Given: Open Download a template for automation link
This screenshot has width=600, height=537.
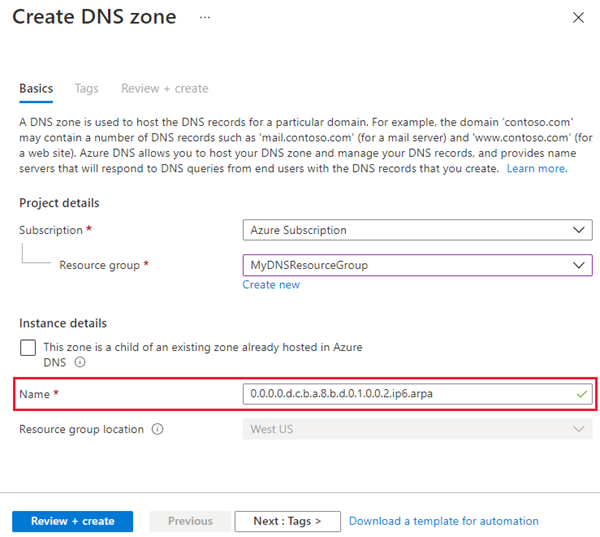Looking at the screenshot, I should coord(443,521).
